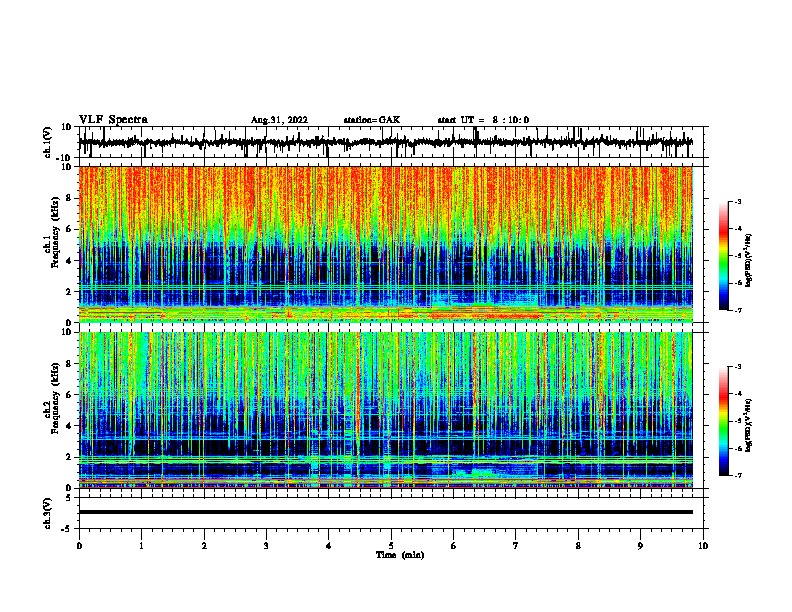Viewport: 792px width, 612px height.
Task: Click the "VLF Spectra" plot title
Action: [x=114, y=120]
